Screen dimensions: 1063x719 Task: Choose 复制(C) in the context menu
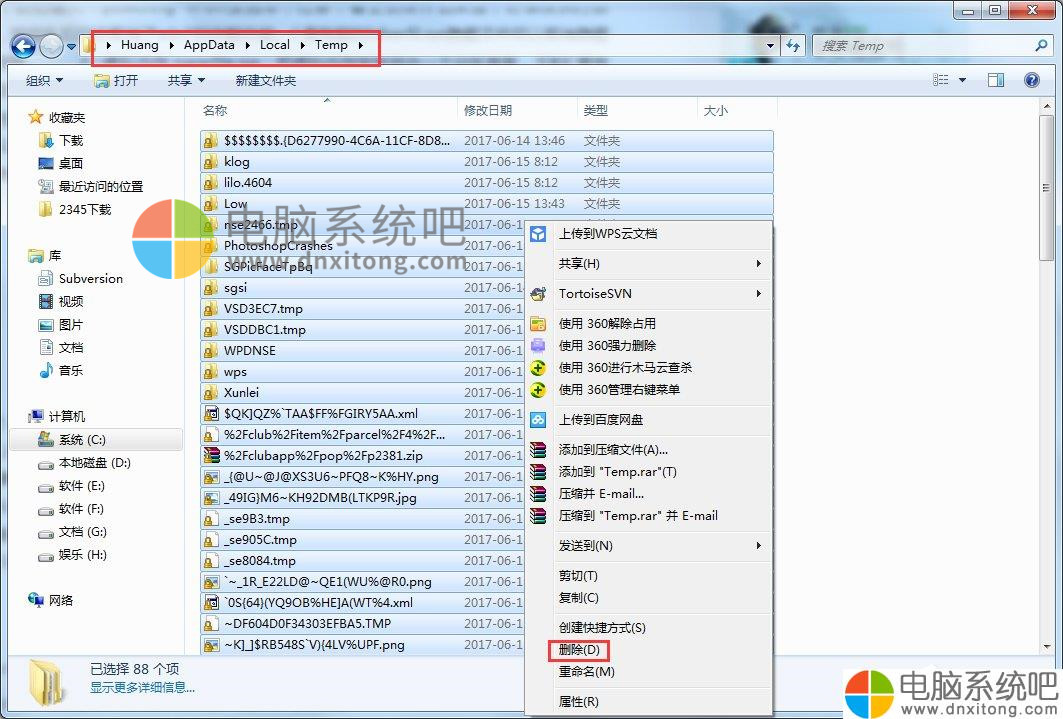[578, 598]
